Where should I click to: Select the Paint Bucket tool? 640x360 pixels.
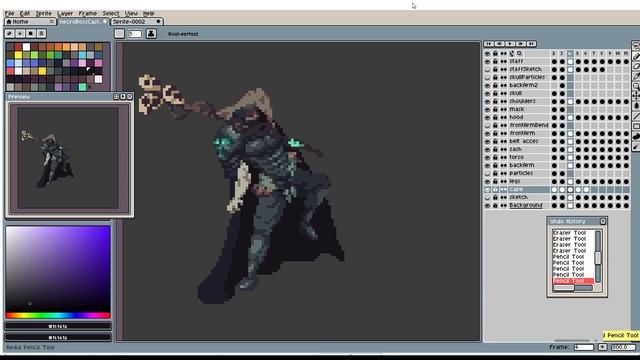point(636,106)
